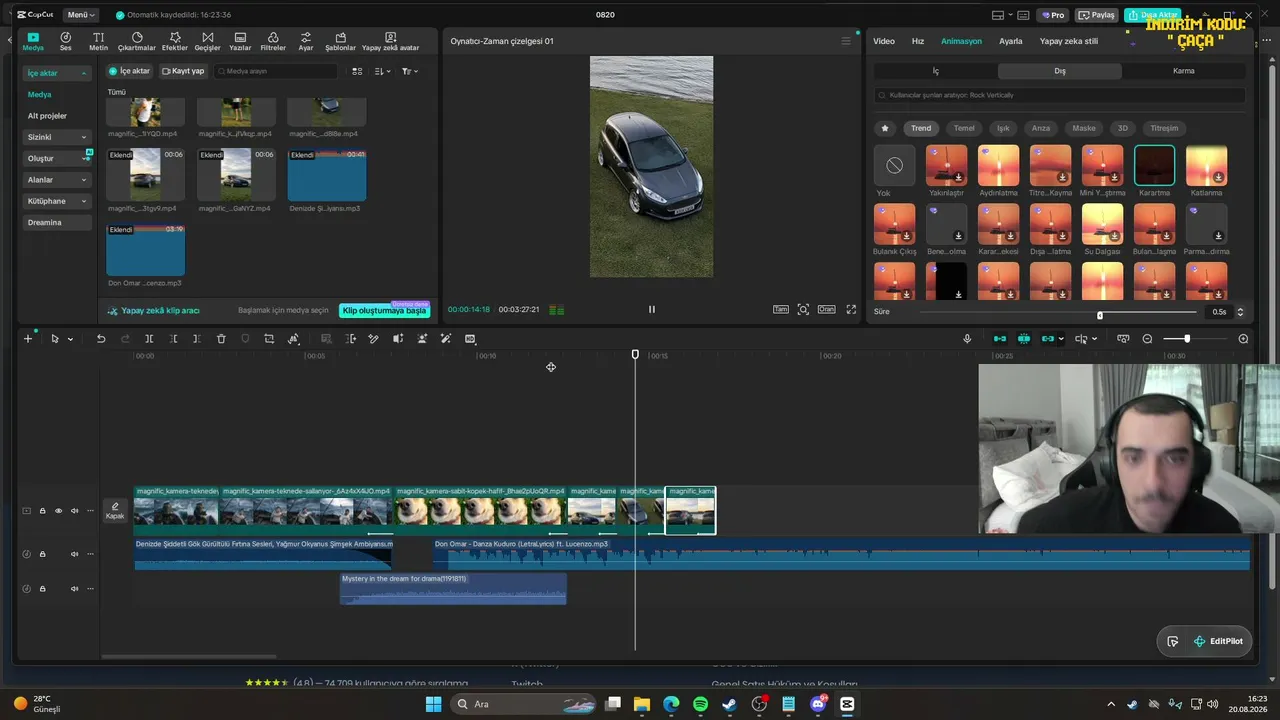Image resolution: width=1280 pixels, height=720 pixels.
Task: Hide the main video track with eye icon
Action: tap(58, 511)
